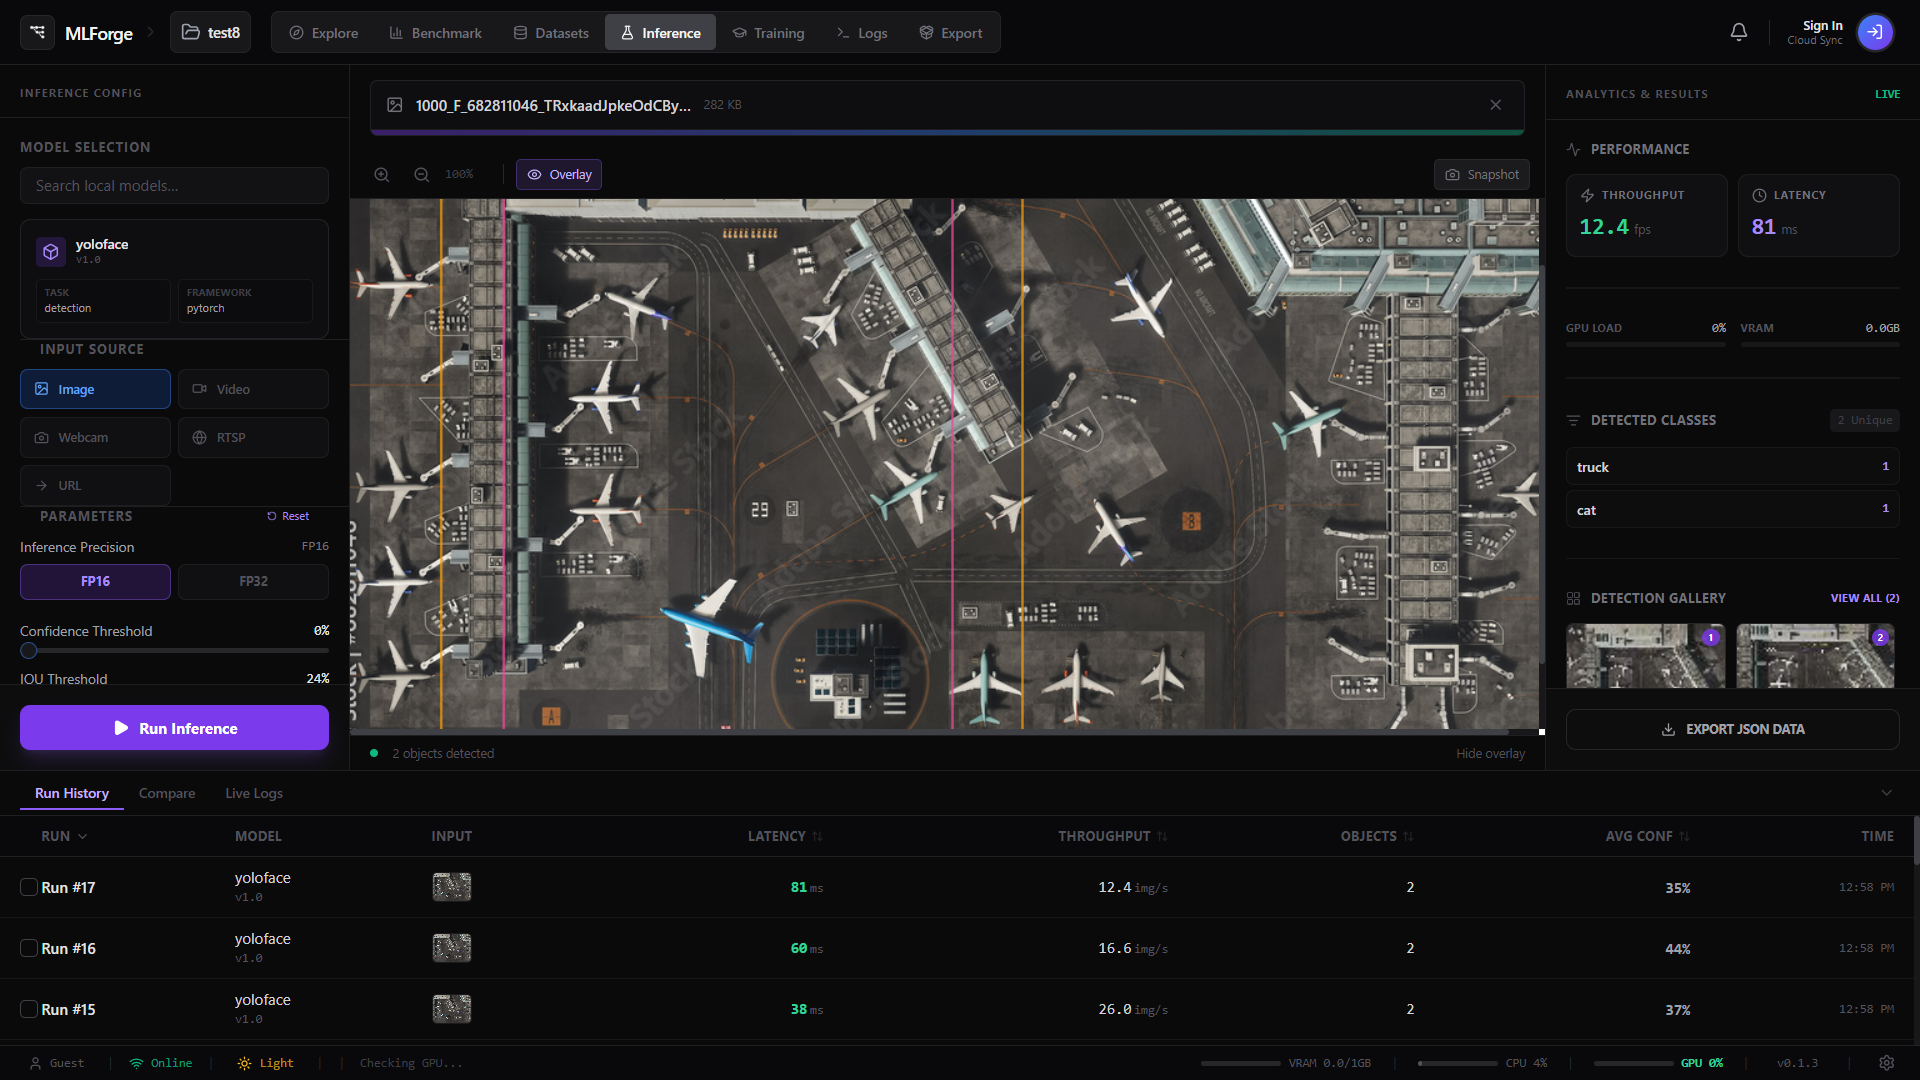Open Run #17 input thumbnail

point(452,887)
